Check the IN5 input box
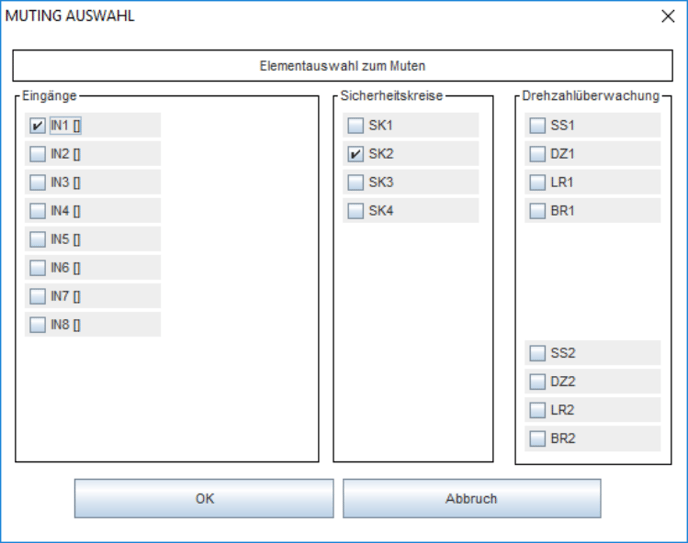The width and height of the screenshot is (688, 543). [37, 240]
